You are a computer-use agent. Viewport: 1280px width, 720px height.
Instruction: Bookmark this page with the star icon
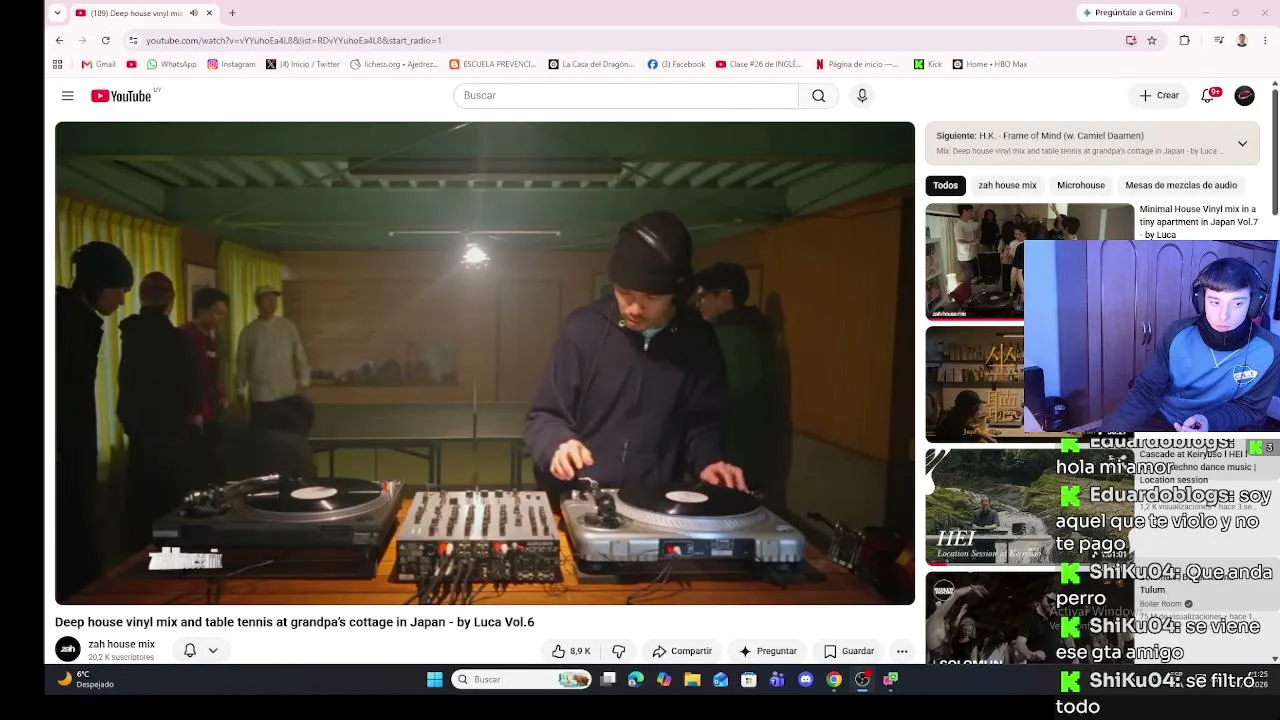point(1152,40)
